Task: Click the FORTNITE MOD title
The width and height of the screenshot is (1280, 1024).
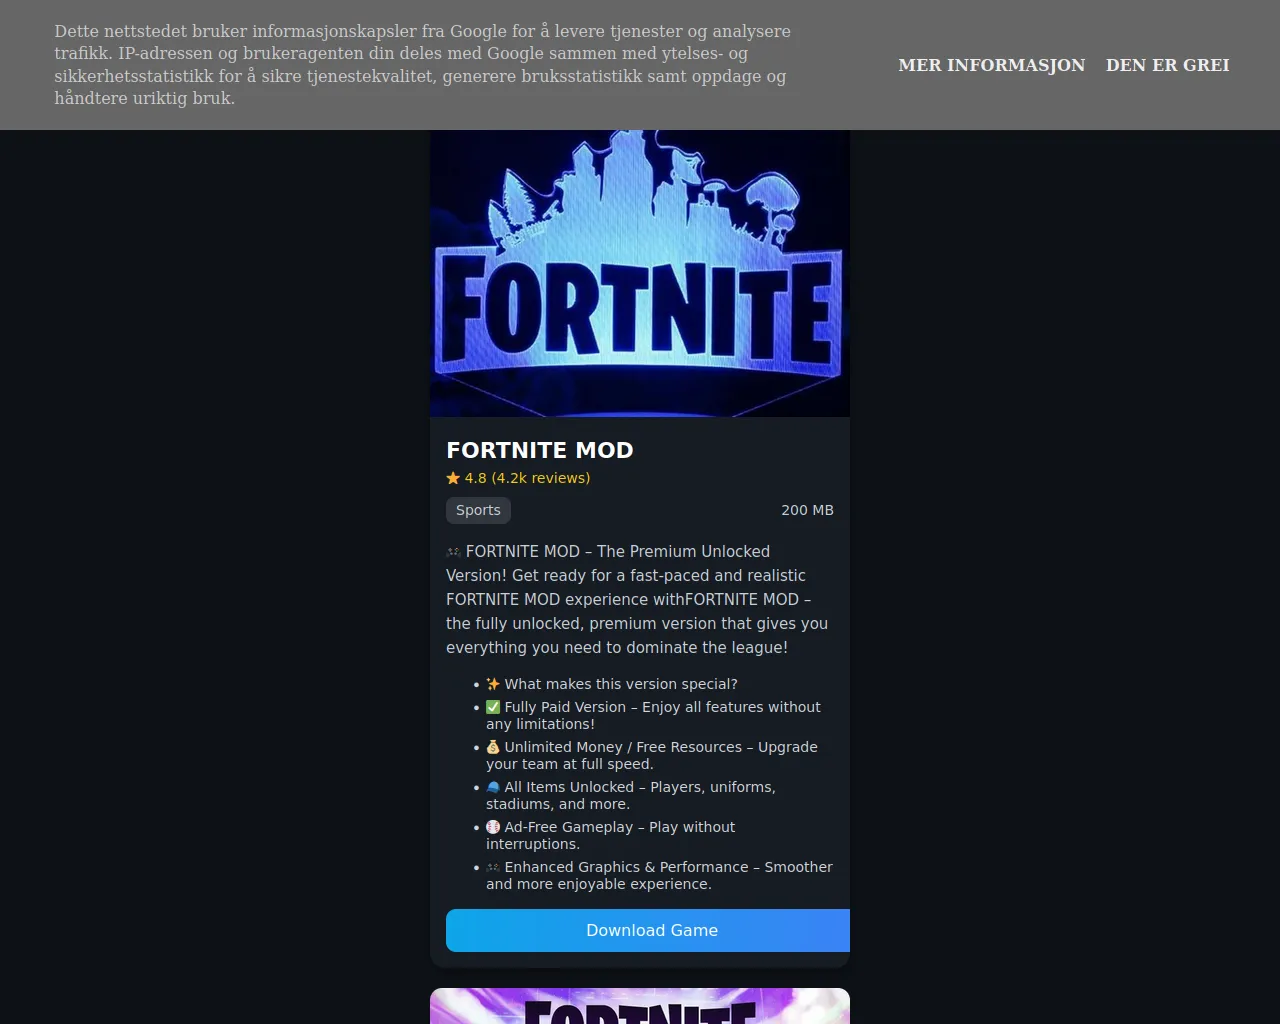Action: click(x=540, y=450)
